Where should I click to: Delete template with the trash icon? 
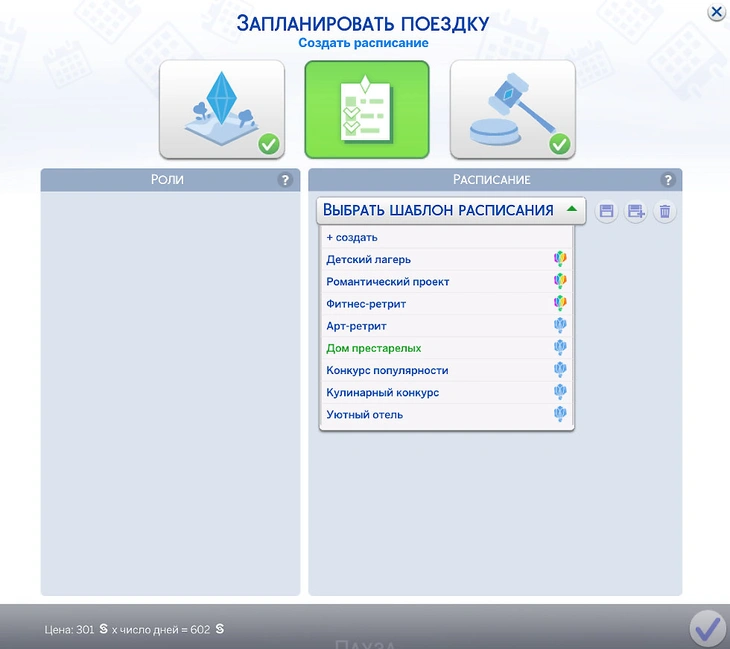coord(665,211)
